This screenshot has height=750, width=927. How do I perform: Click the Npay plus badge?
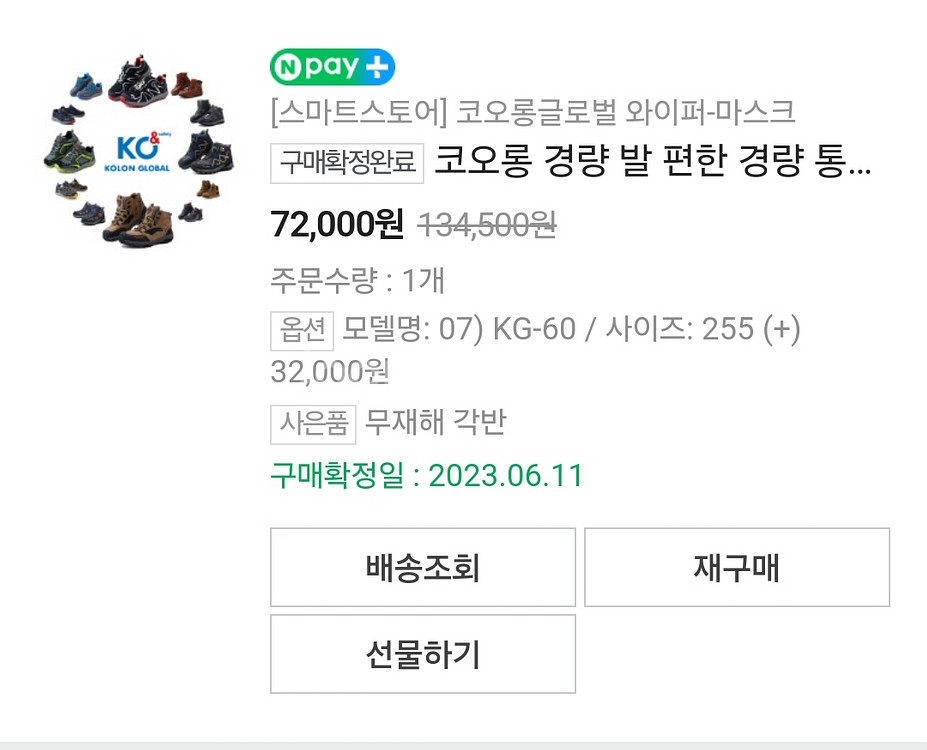pyautogui.click(x=332, y=67)
